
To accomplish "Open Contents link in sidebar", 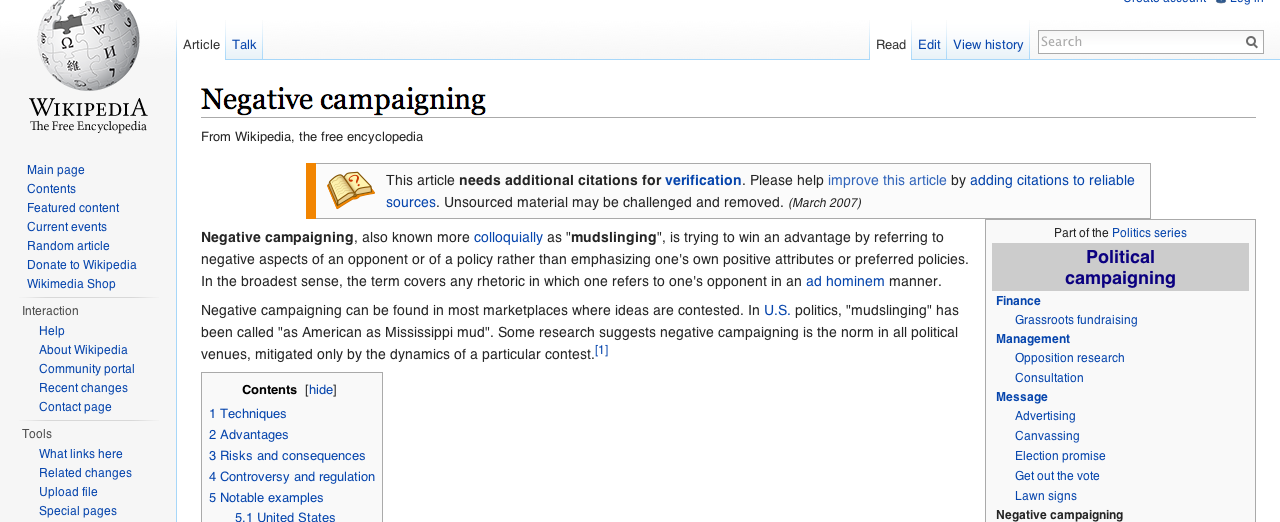I will point(51,189).
